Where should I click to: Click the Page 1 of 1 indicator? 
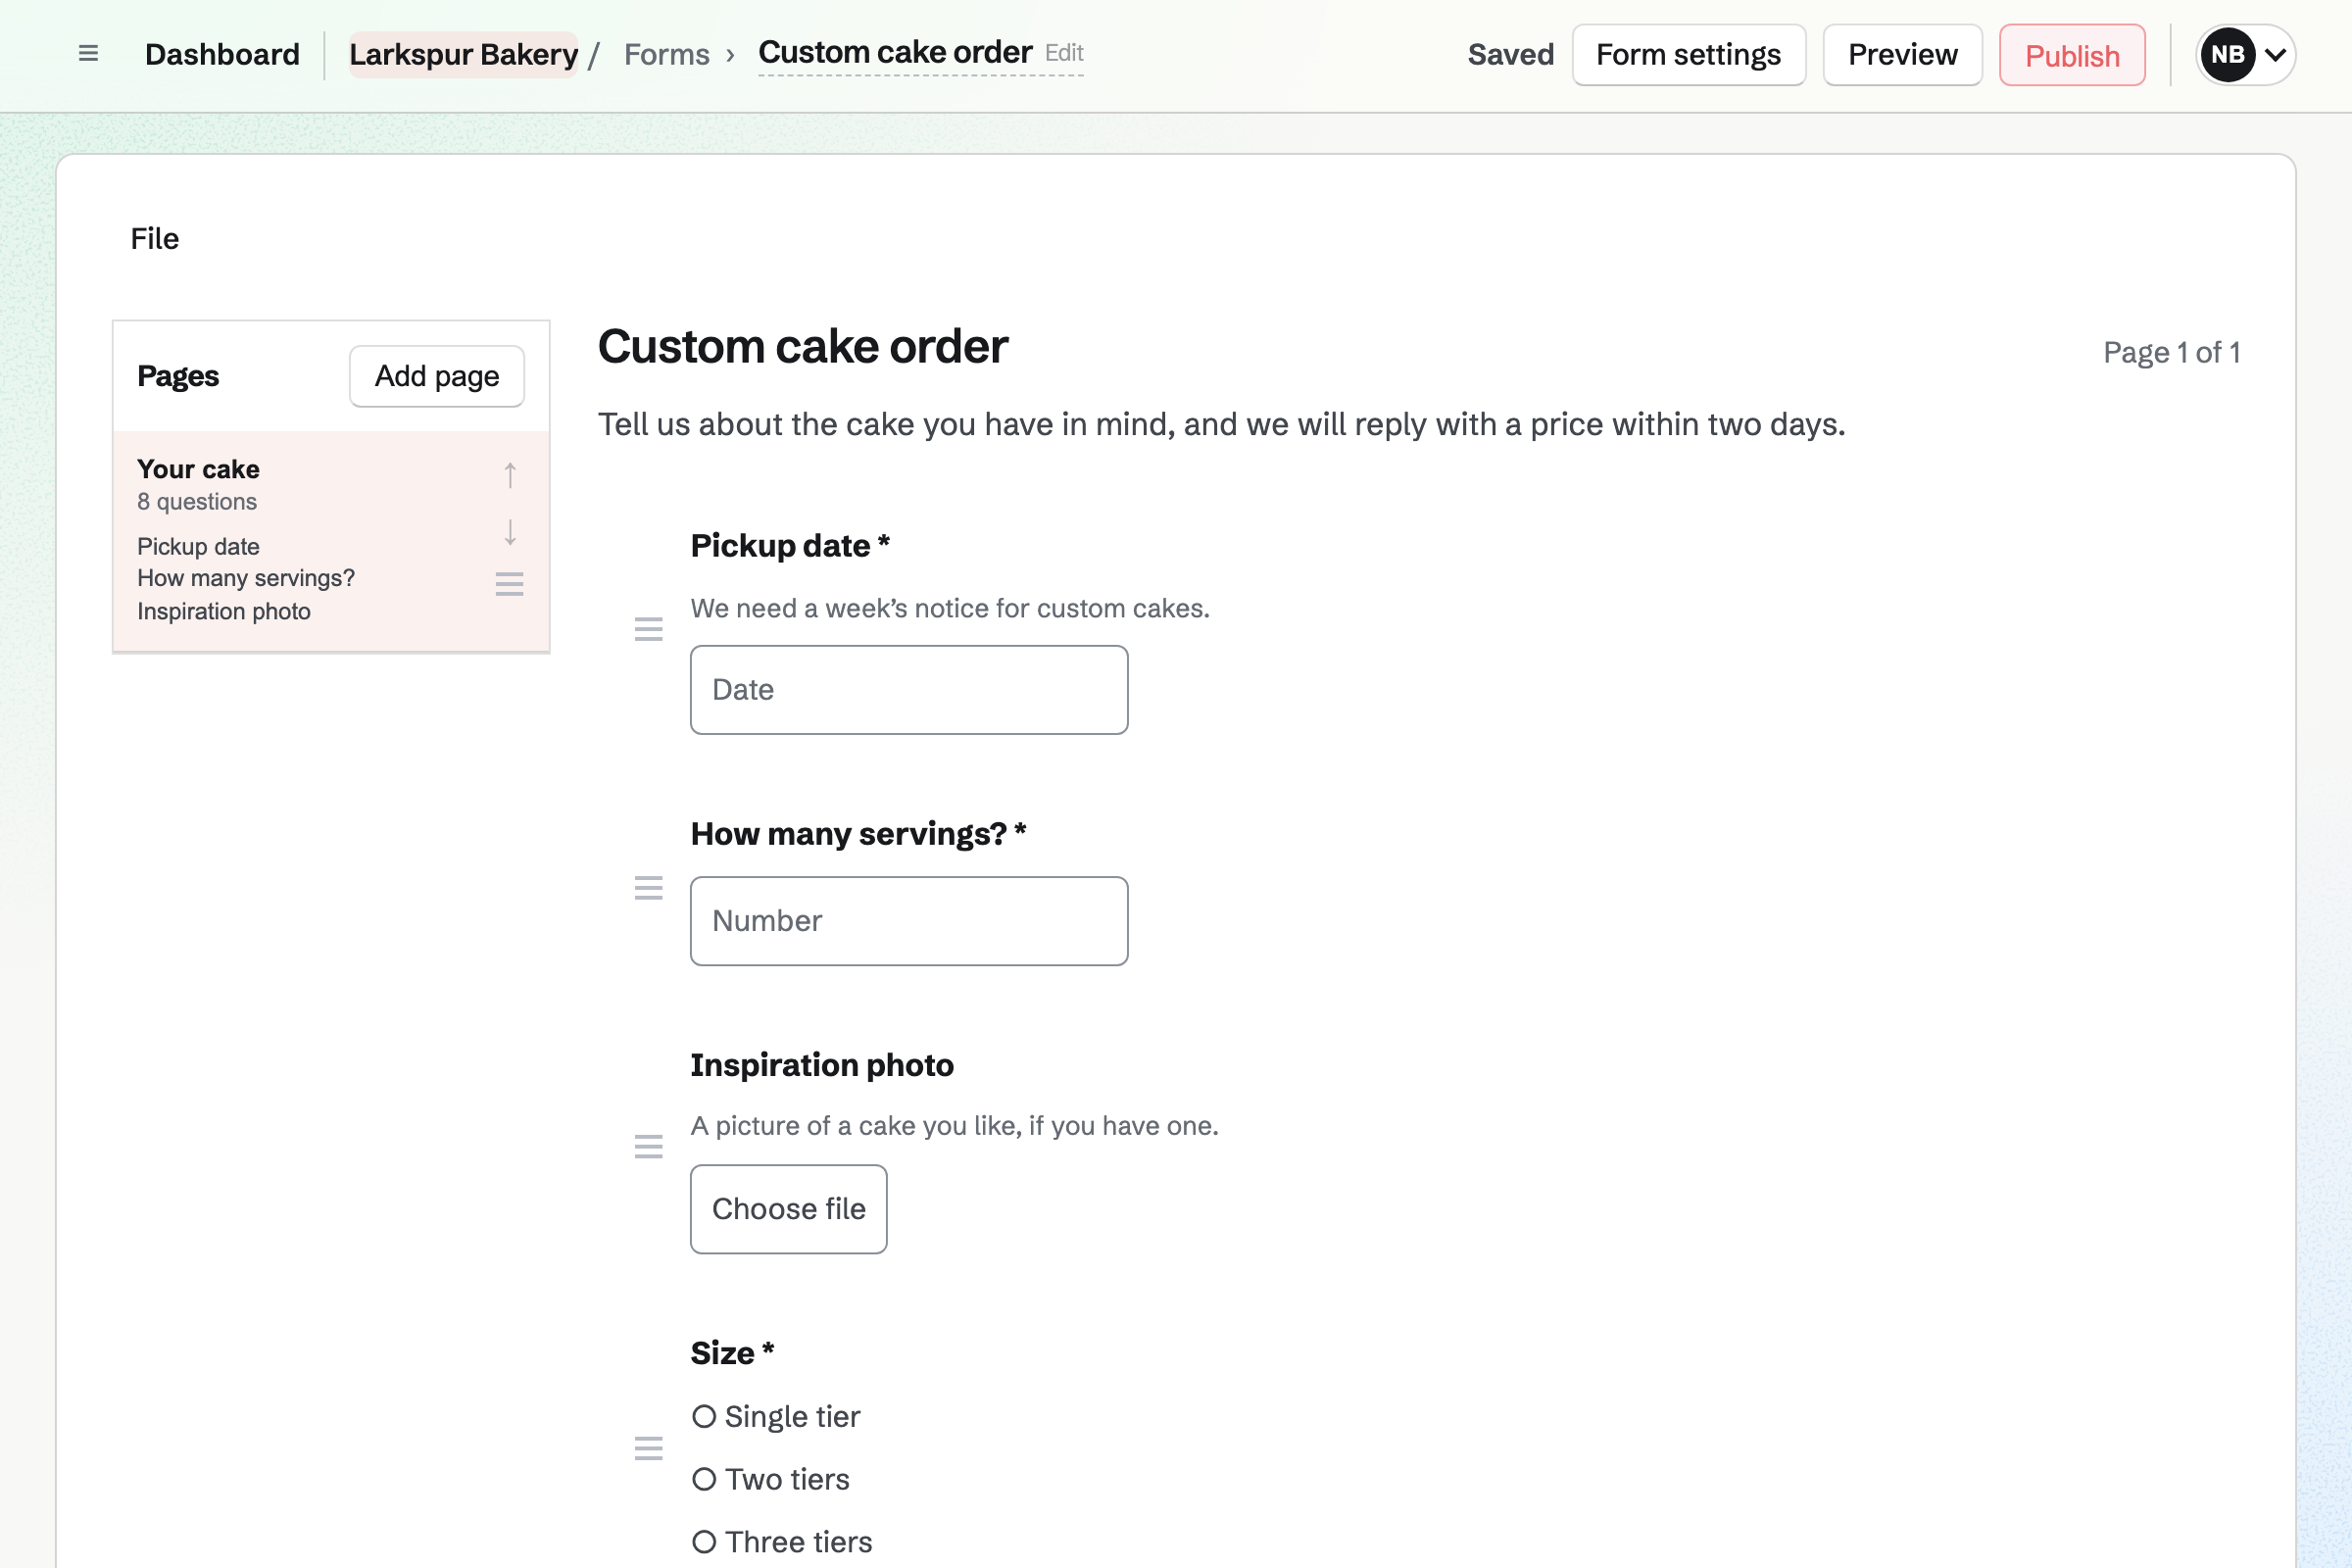(2171, 353)
